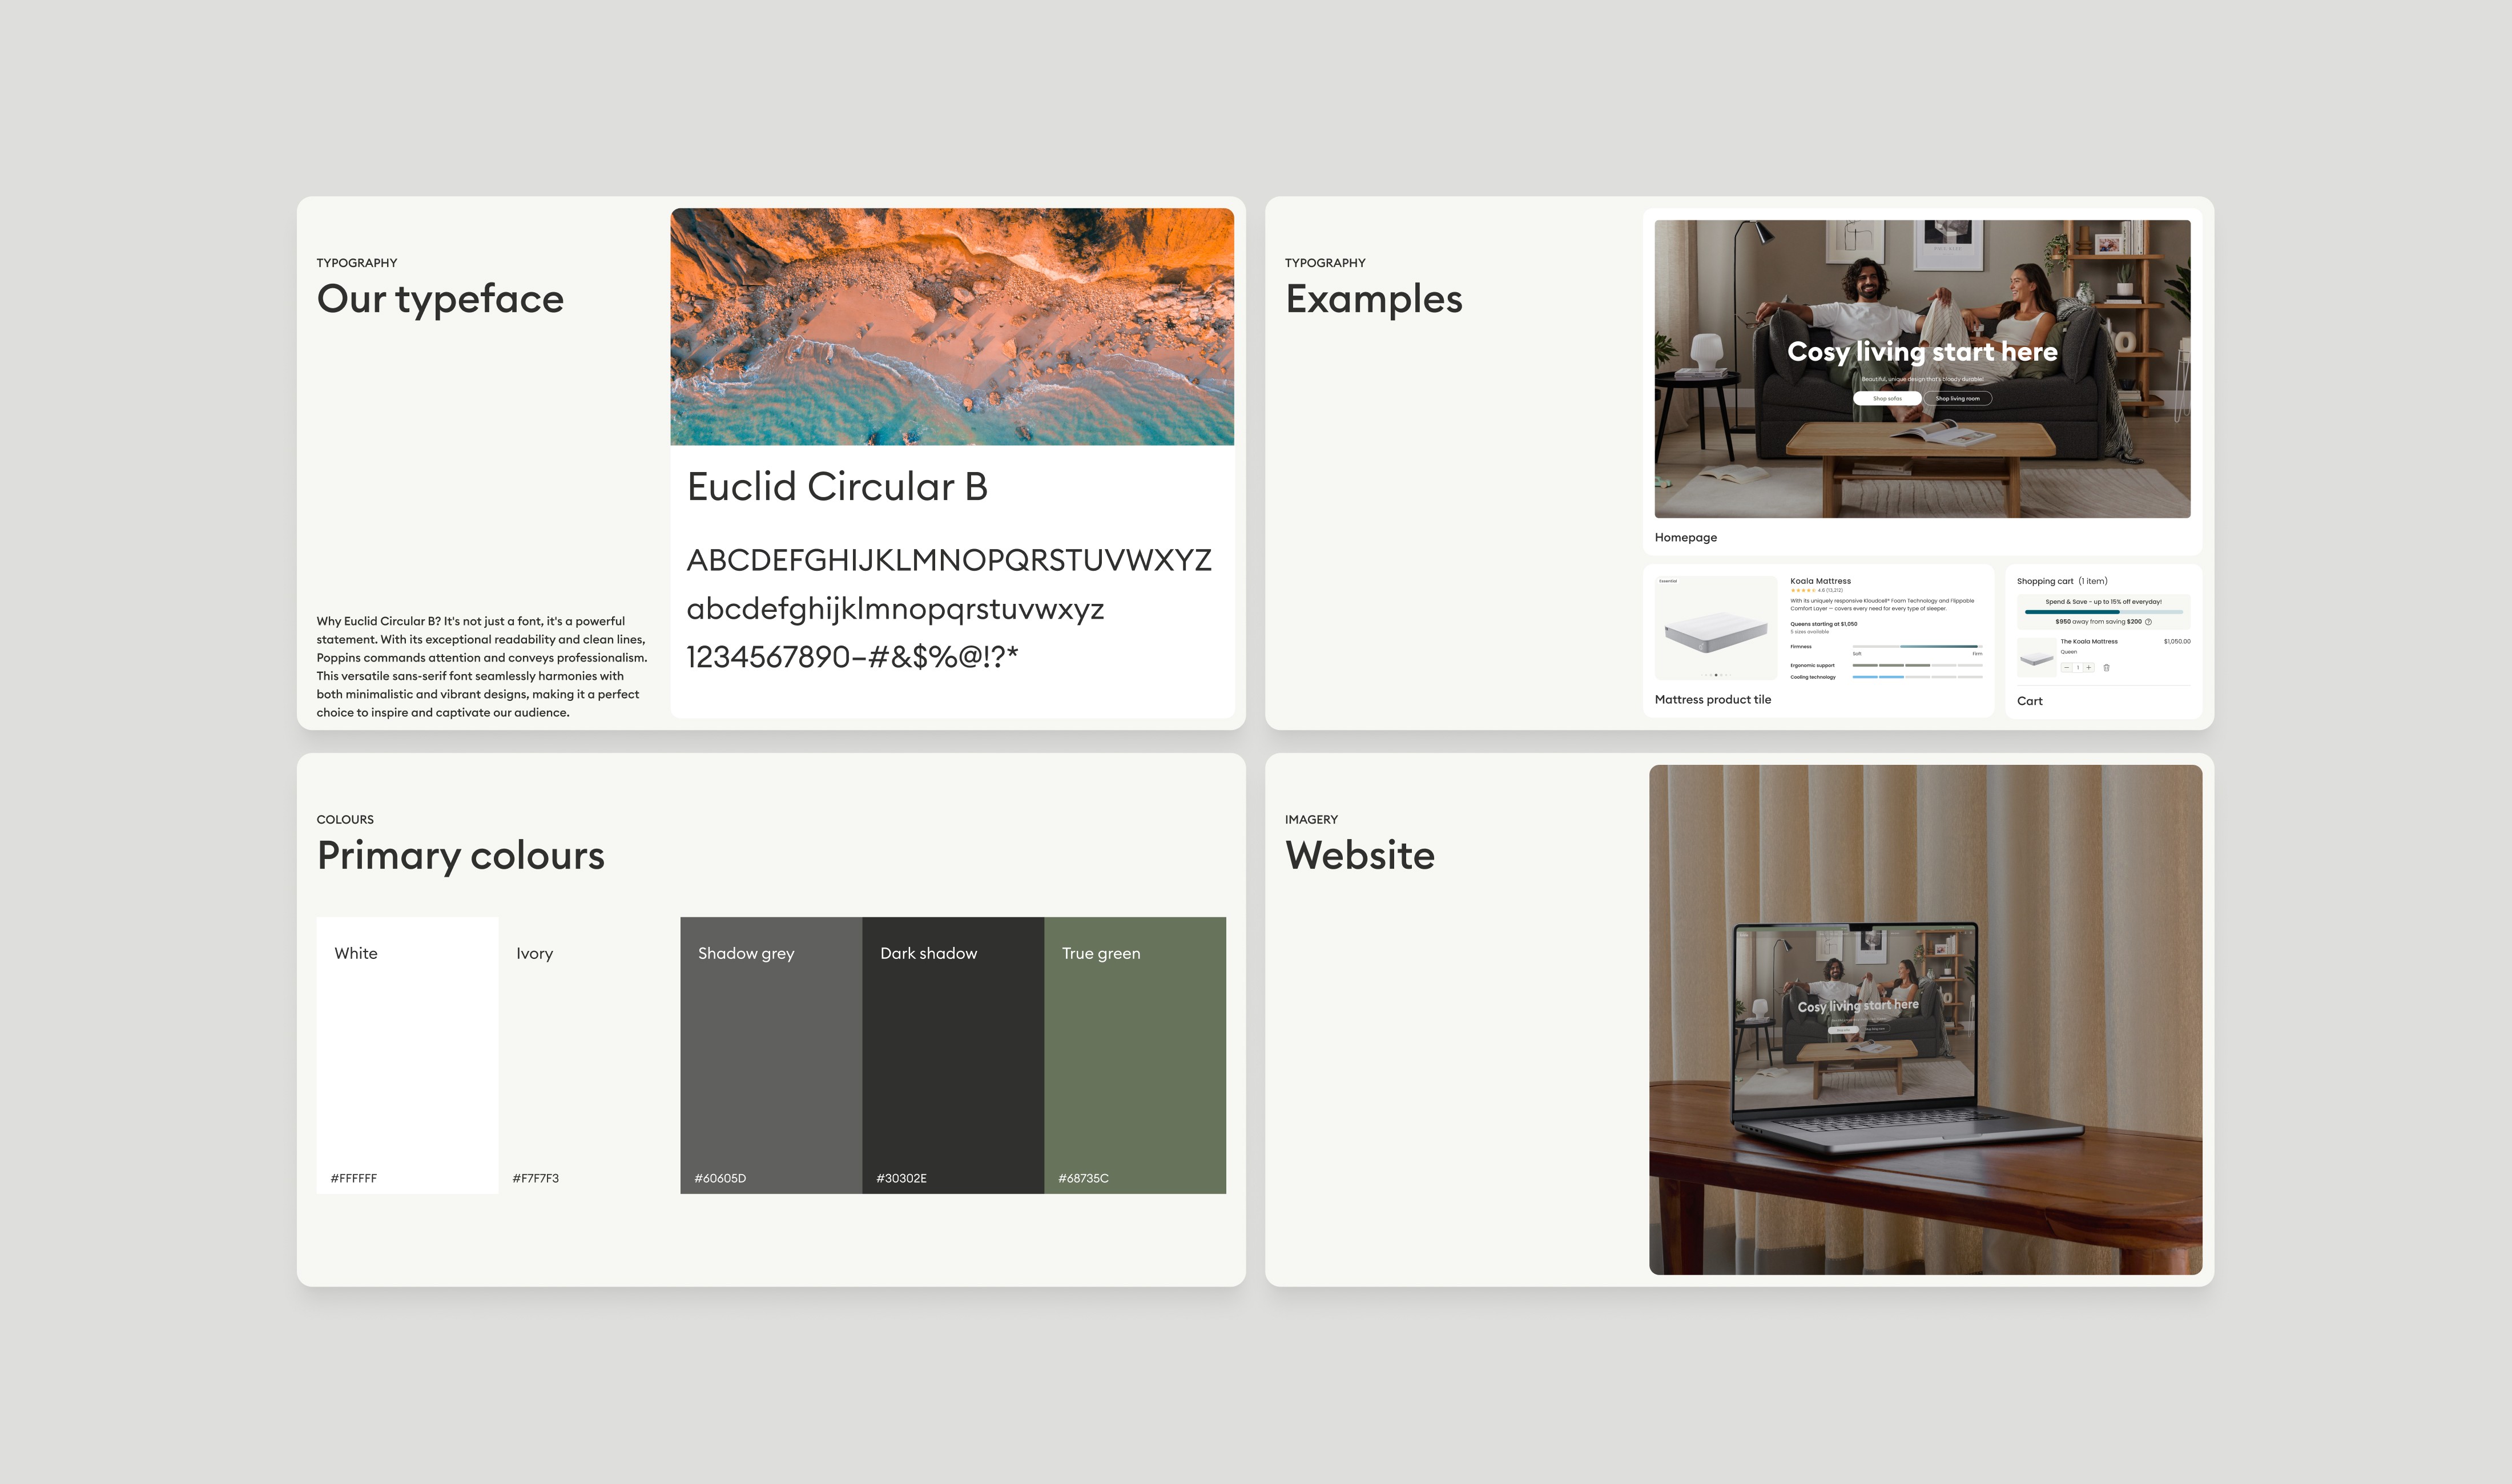Viewport: 2512px width, 1484px height.
Task: Click the star rating on Koala Mattress
Action: pos(1803,590)
